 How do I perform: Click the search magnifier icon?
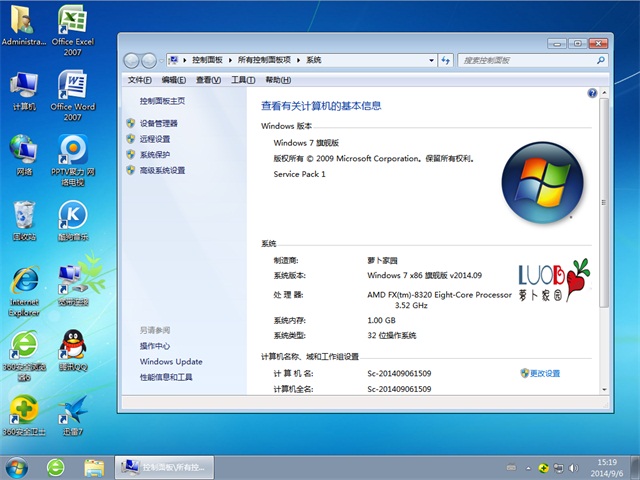[600, 60]
